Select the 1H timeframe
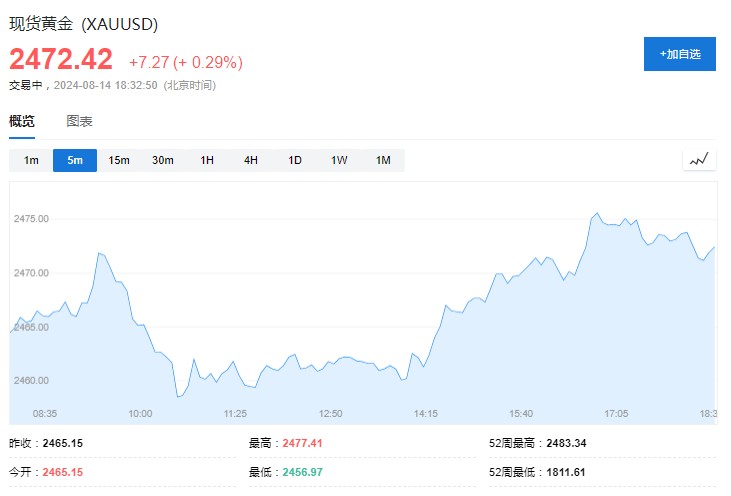 207,160
